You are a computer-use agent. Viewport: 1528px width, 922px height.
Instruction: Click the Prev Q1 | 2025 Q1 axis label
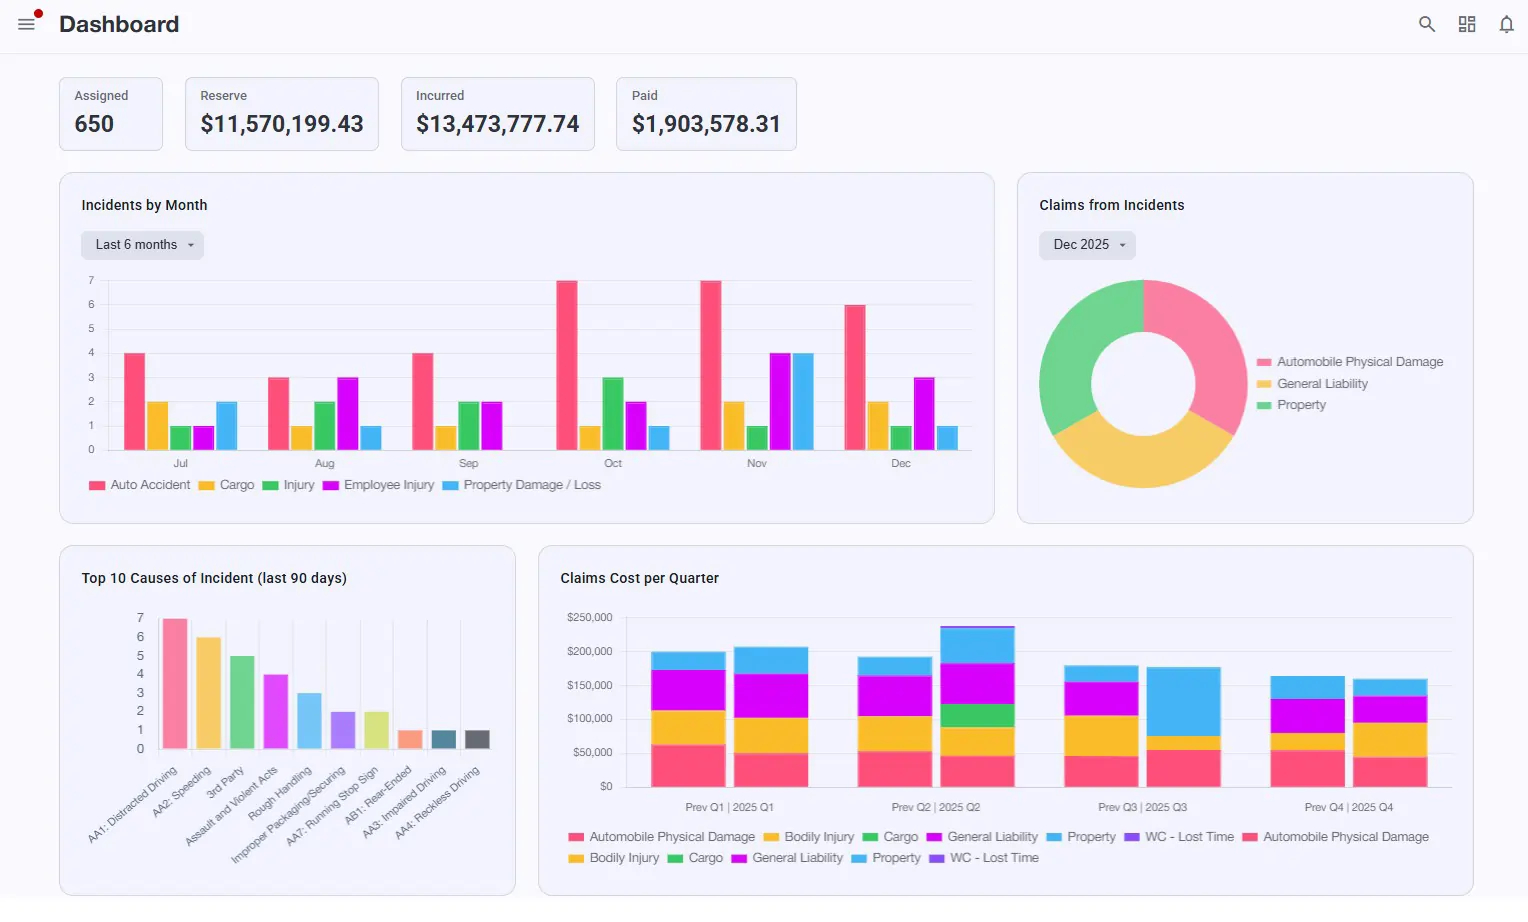729,807
